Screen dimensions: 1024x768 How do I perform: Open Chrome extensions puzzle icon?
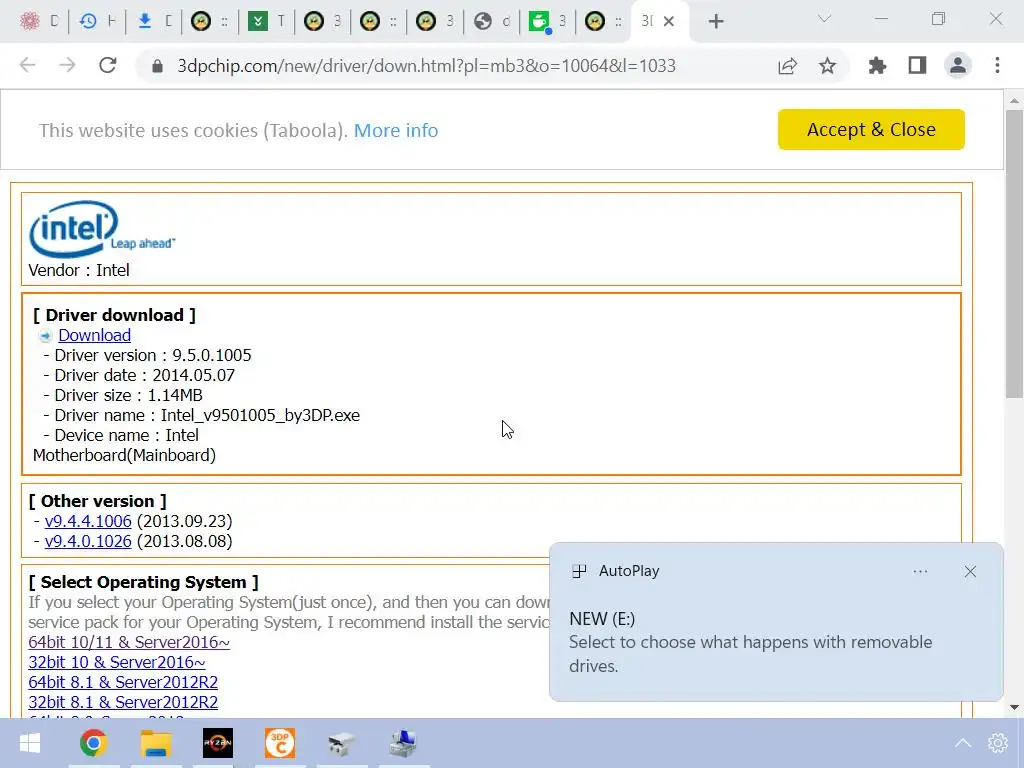tap(877, 65)
